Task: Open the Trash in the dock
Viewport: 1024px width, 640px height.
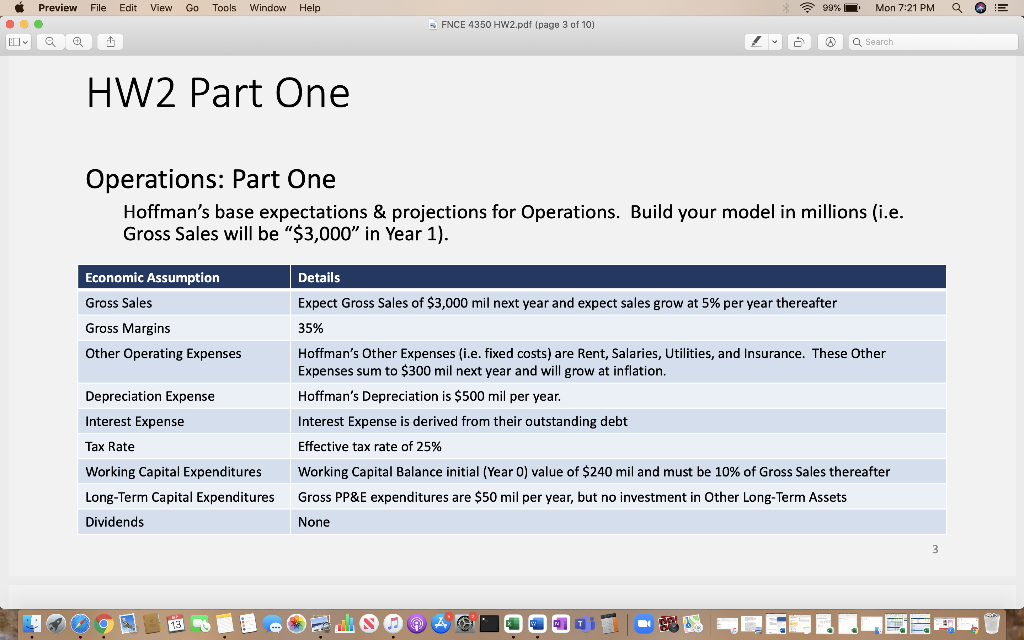Action: click(992, 624)
